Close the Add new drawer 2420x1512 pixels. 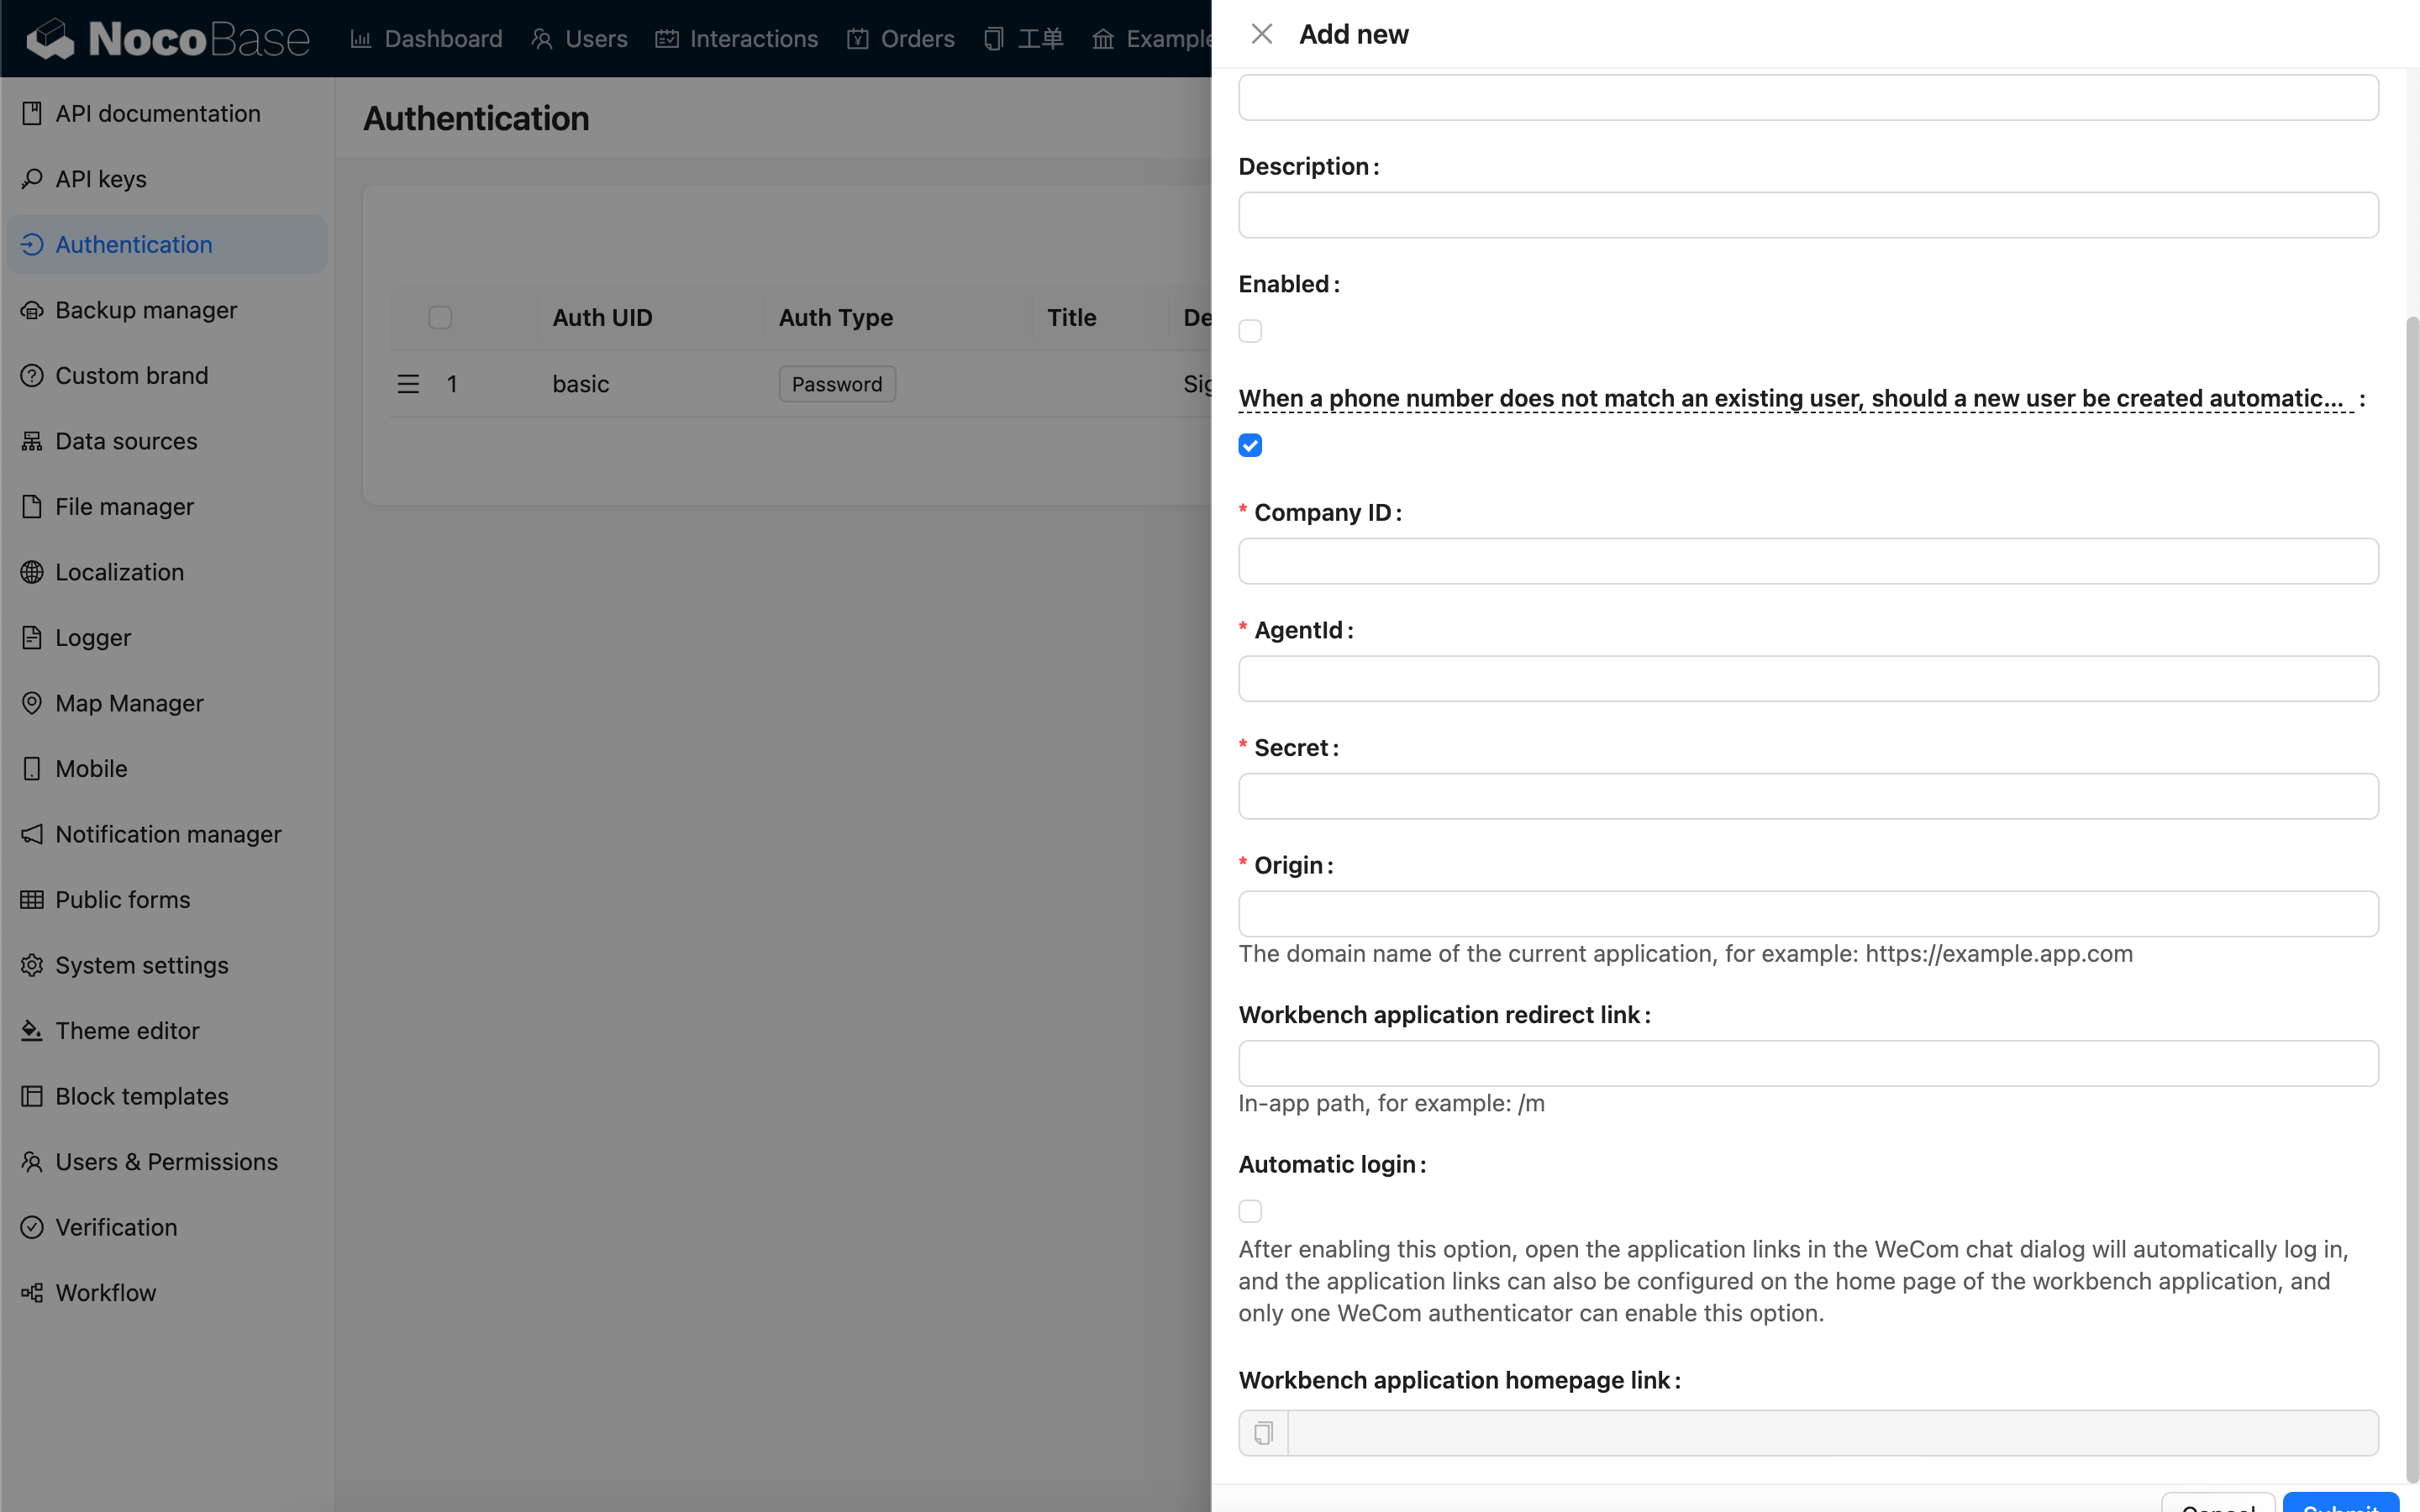(x=1261, y=34)
